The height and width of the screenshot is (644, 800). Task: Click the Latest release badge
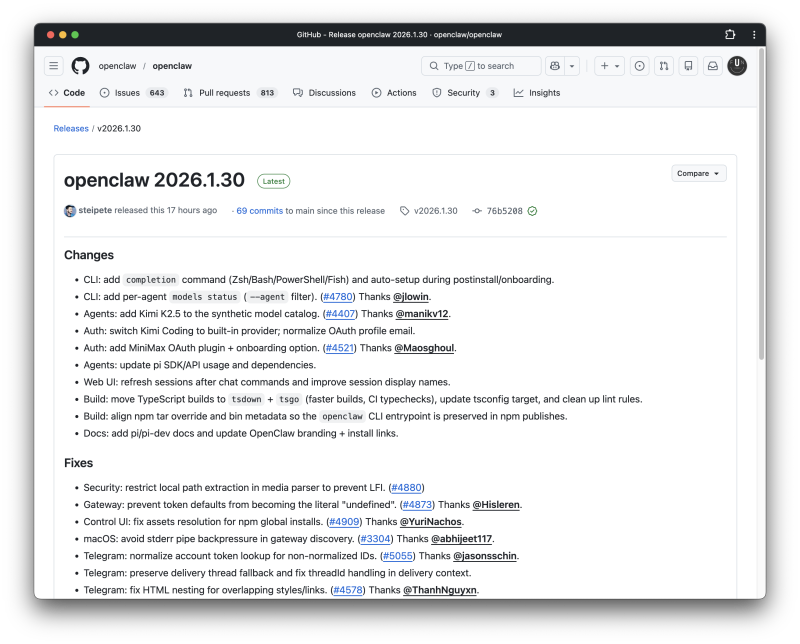click(273, 181)
